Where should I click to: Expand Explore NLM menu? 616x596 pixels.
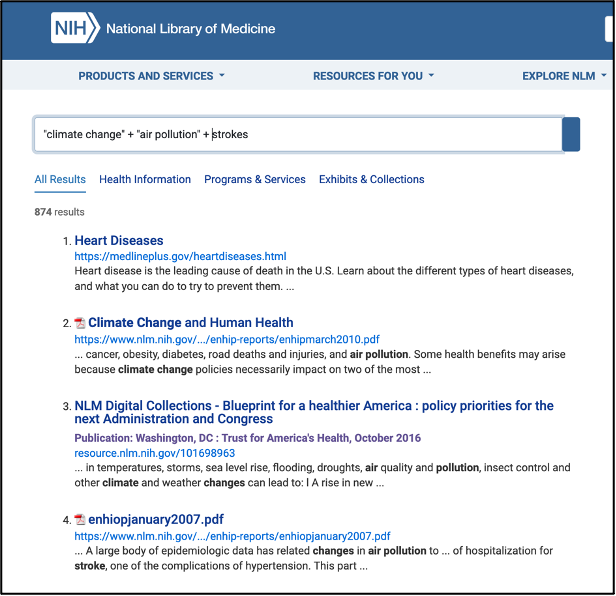point(564,76)
